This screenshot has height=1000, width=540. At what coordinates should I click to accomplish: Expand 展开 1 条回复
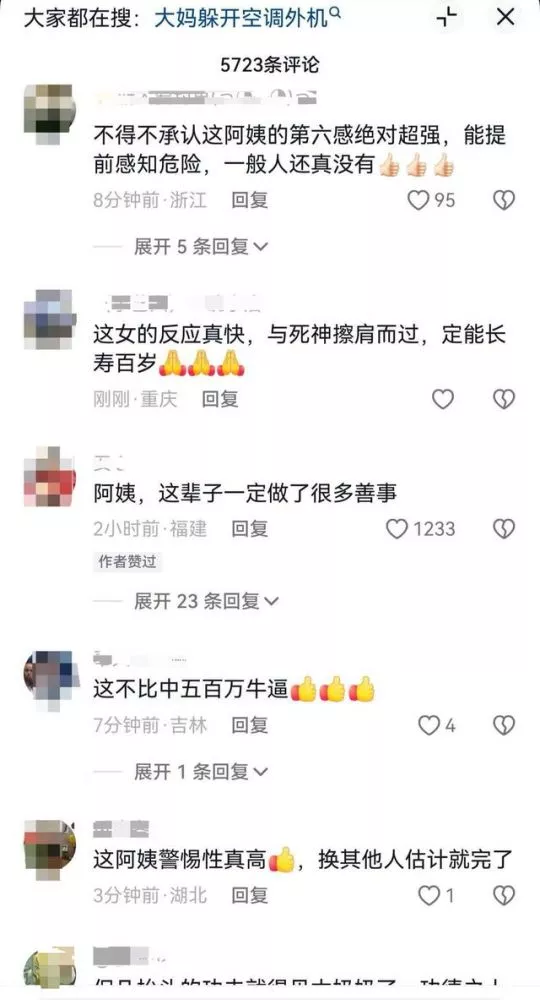tap(201, 772)
